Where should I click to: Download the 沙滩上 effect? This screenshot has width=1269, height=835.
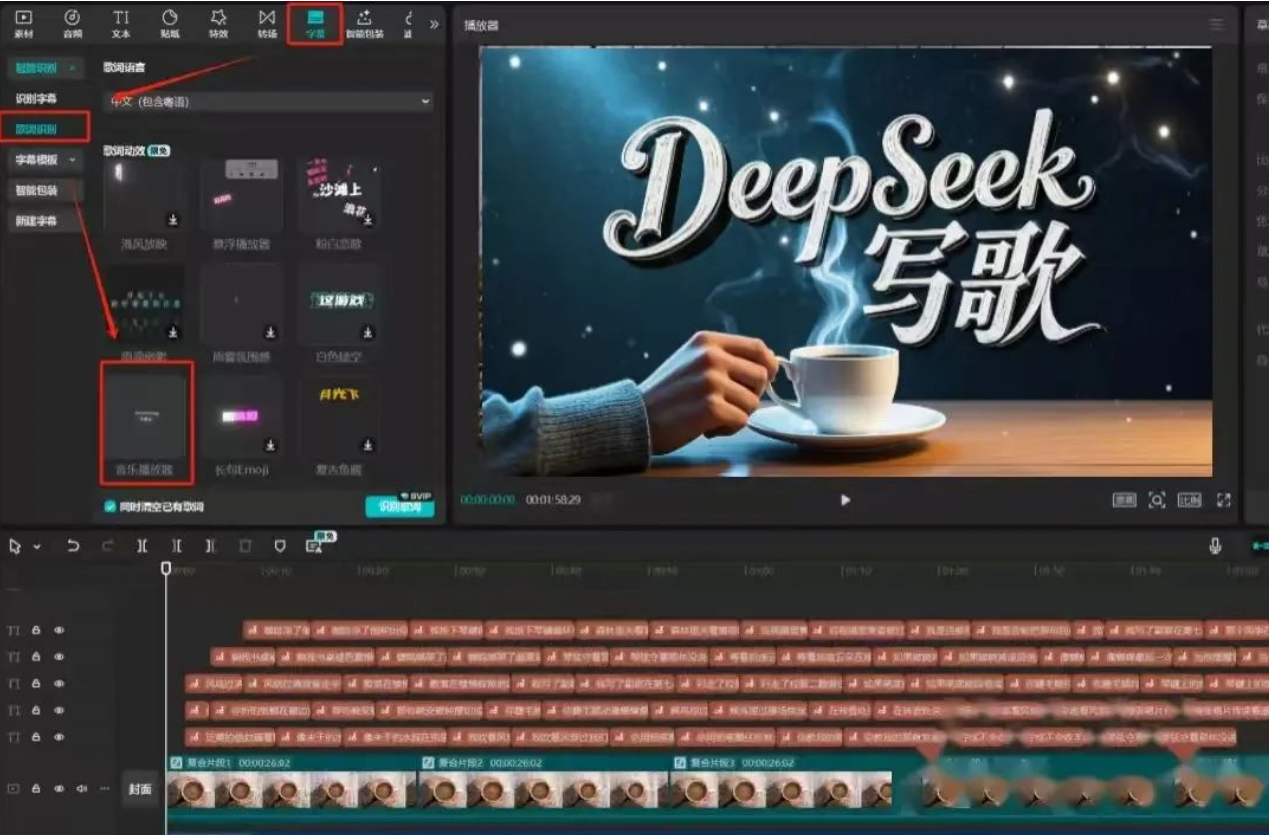point(368,219)
